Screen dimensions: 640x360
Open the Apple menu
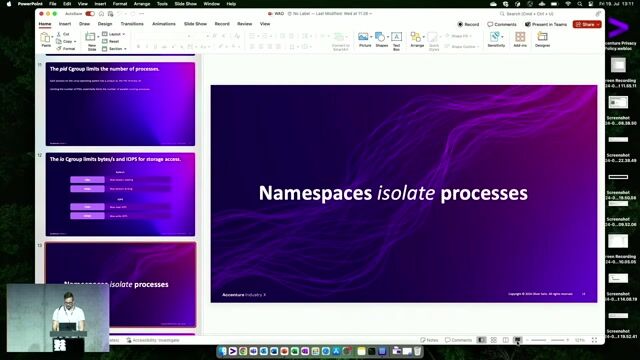coord(9,4)
